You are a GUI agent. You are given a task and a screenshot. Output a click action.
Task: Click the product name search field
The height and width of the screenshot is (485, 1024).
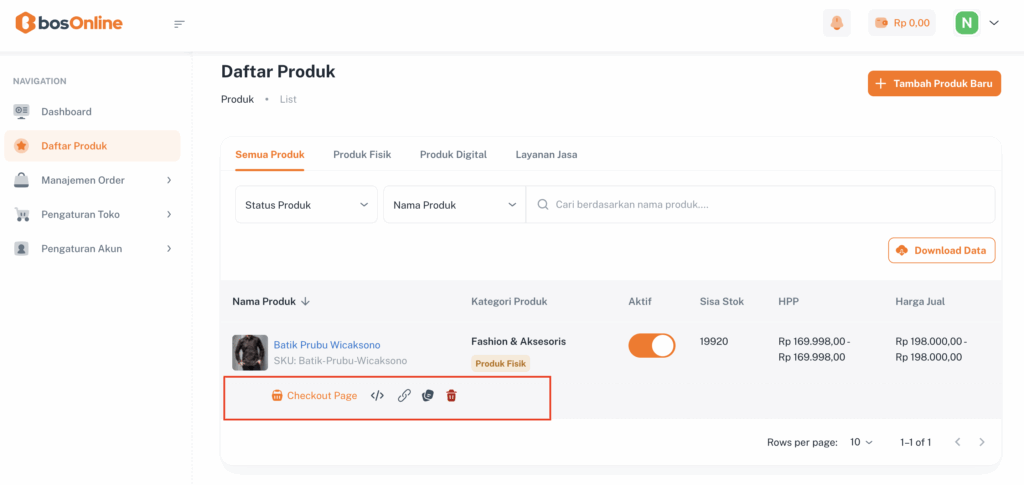(760, 205)
